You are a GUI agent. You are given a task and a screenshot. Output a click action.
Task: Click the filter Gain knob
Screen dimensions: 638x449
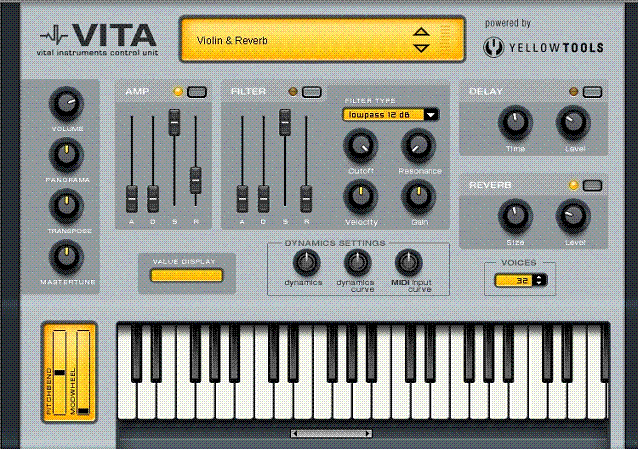tap(418, 197)
